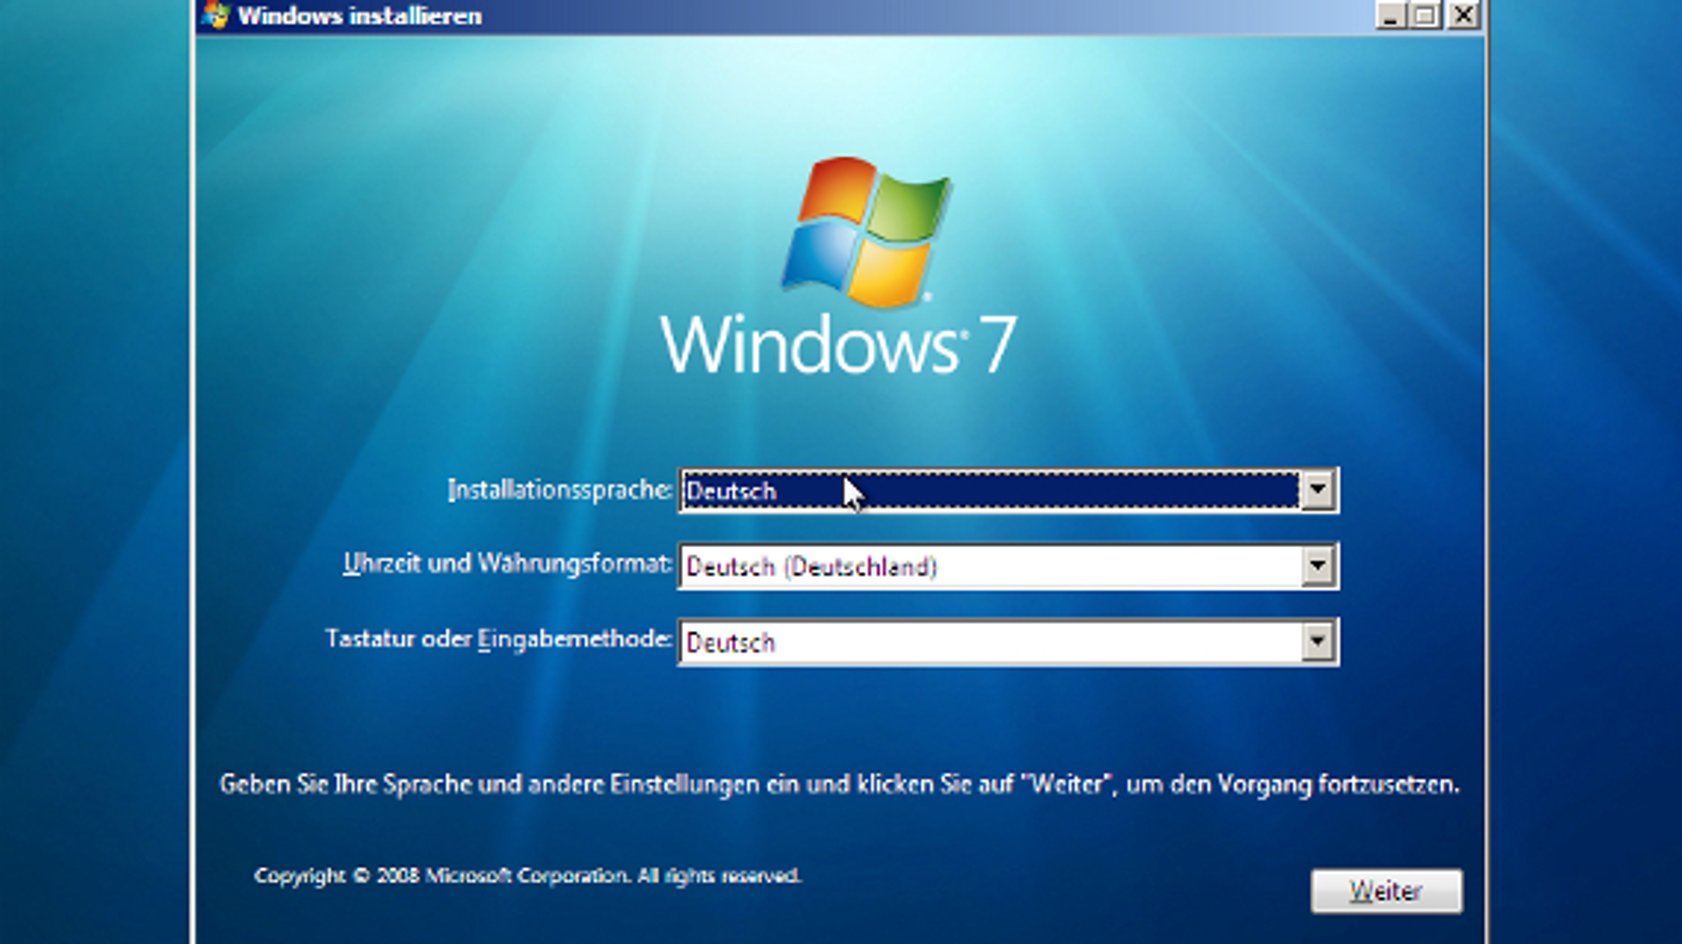Click the Windows setup icon in title bar
This screenshot has height=944, width=1682.
[215, 15]
